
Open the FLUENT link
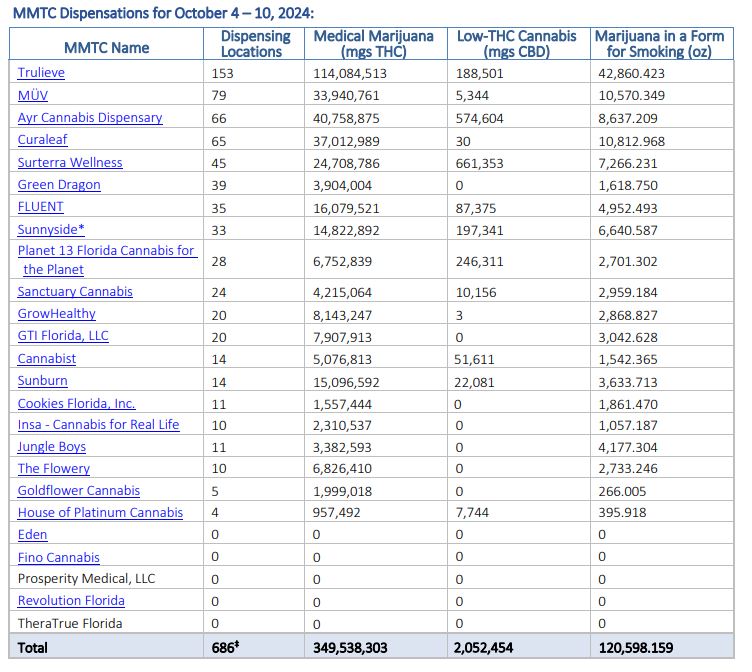click(40, 207)
